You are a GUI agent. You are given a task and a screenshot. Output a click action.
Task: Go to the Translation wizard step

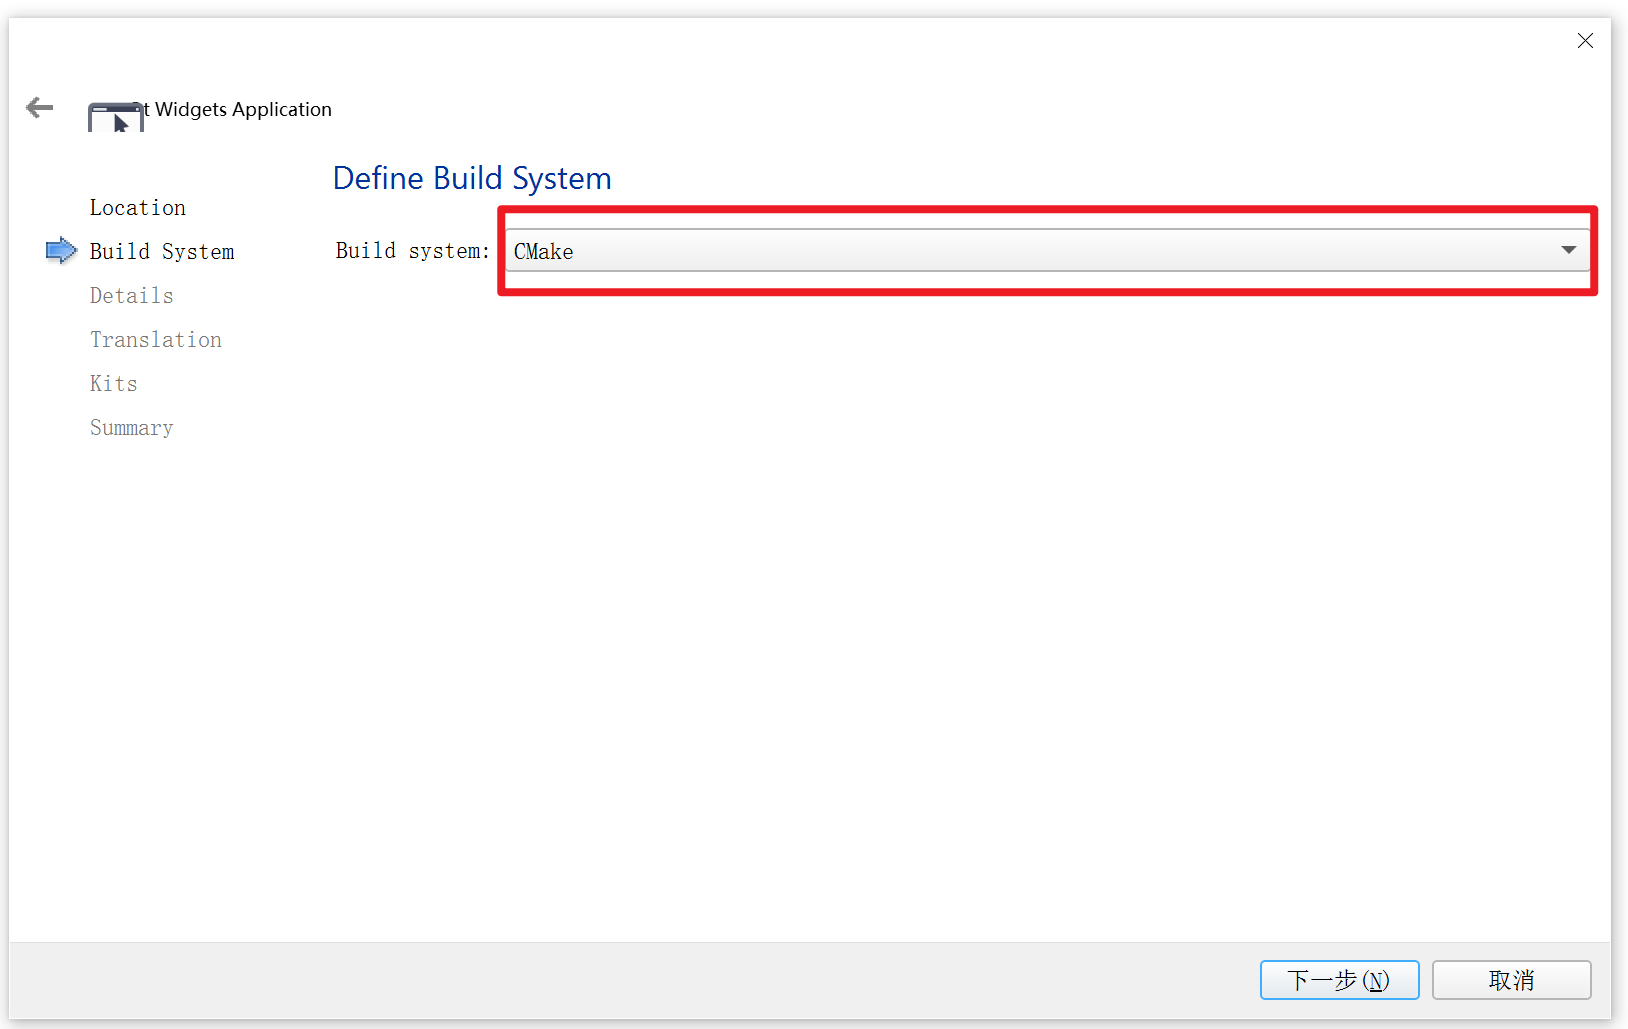[x=156, y=340]
